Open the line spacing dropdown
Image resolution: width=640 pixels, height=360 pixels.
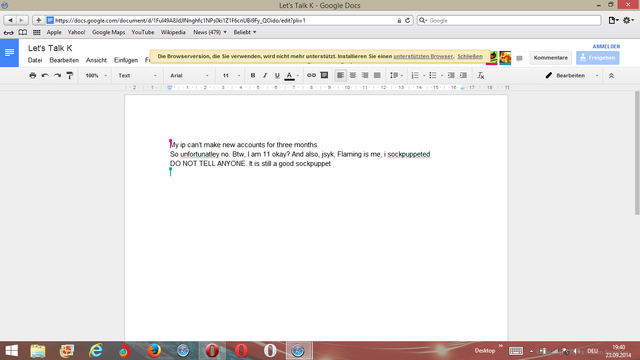tap(396, 76)
